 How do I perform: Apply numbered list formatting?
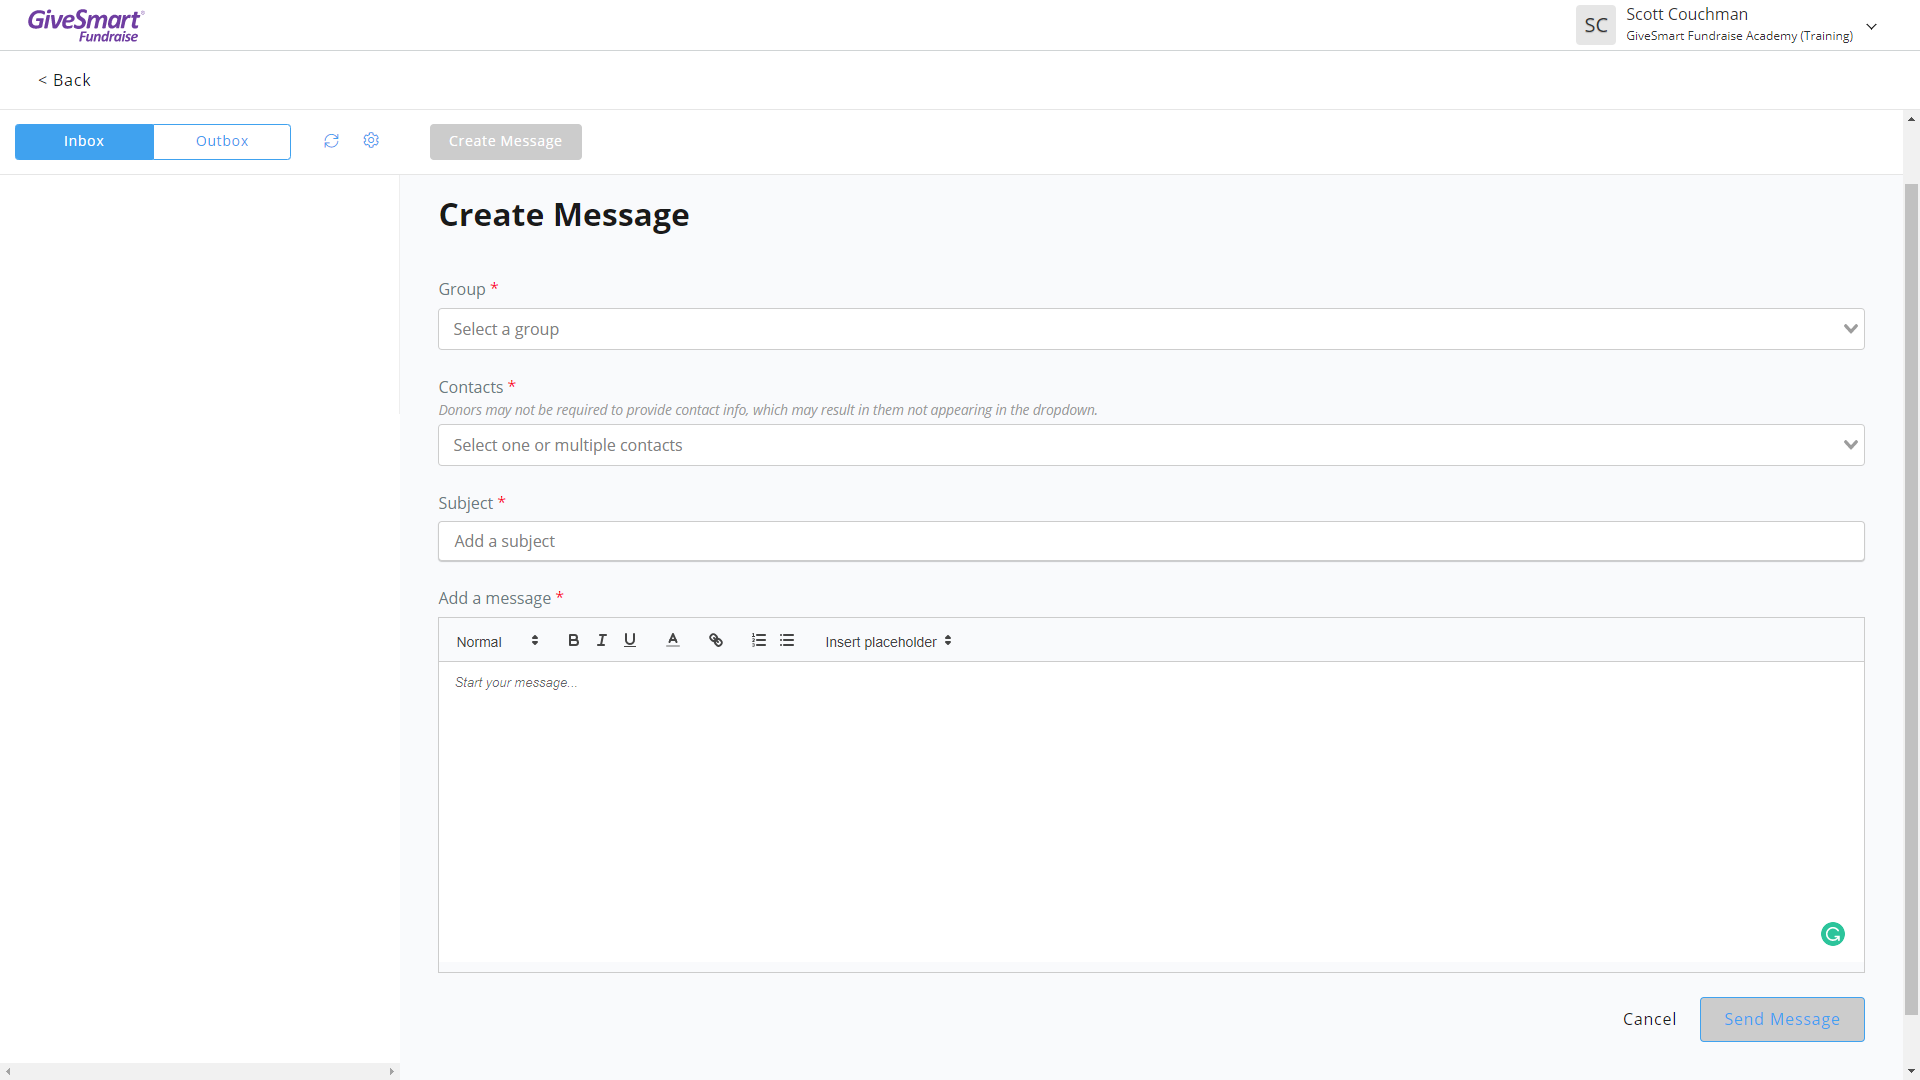[x=759, y=640]
